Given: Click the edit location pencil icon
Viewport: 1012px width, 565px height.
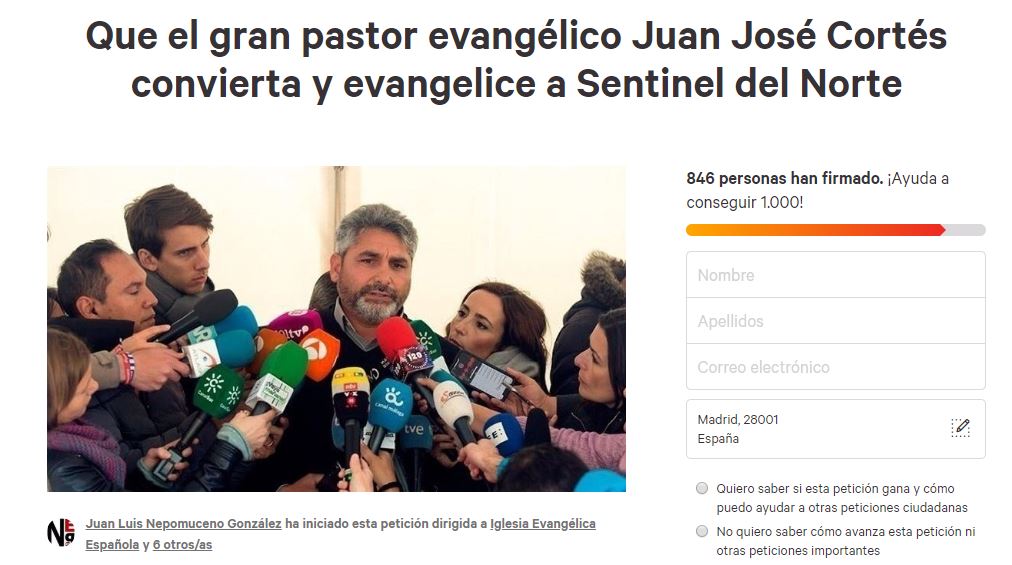Looking at the screenshot, I should pyautogui.click(x=960, y=427).
